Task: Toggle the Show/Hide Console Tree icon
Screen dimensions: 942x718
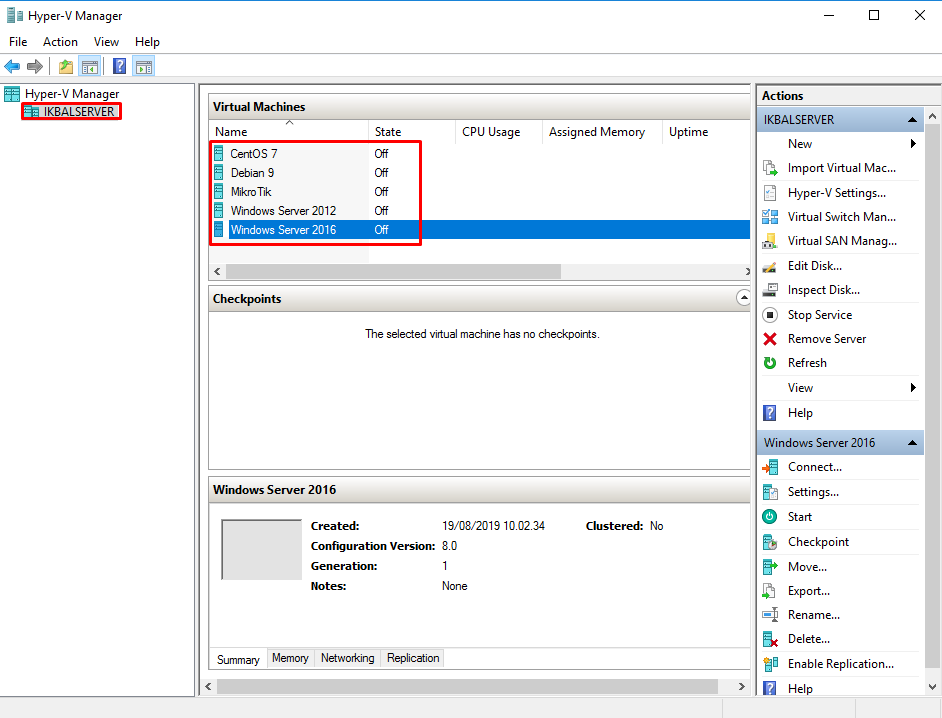Action: [90, 66]
